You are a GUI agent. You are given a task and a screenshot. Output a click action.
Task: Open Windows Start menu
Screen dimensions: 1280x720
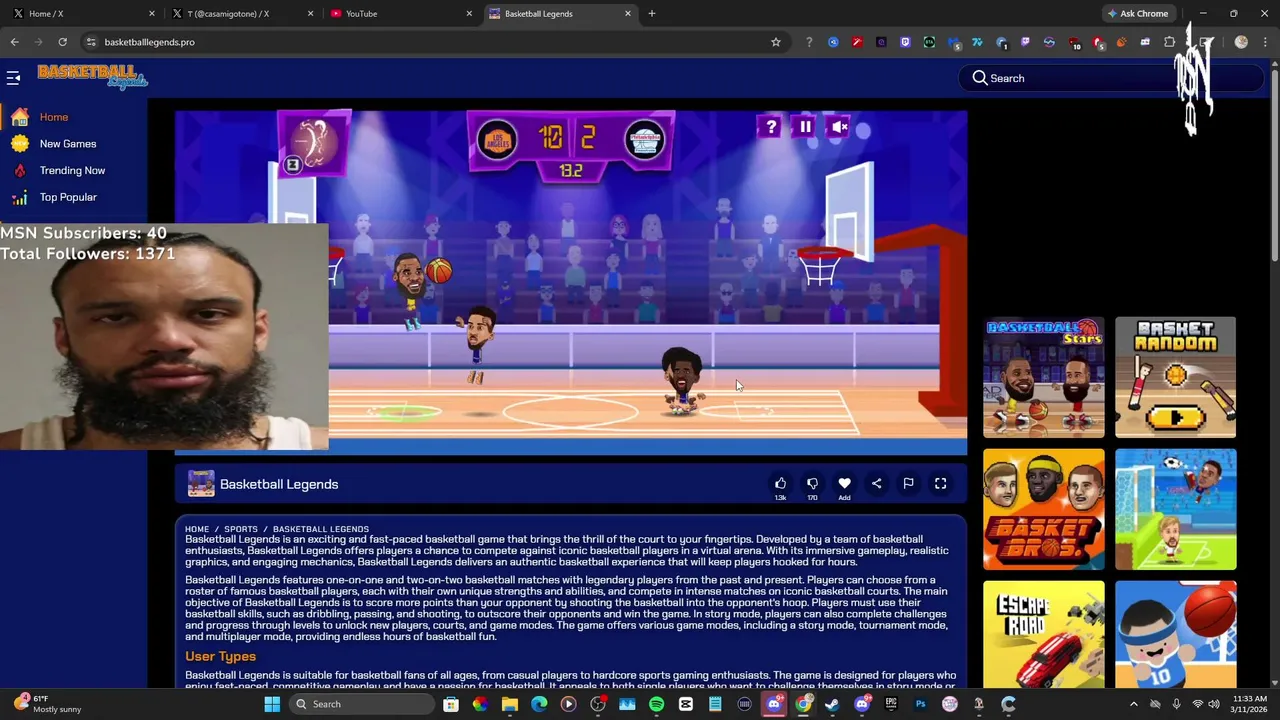pyautogui.click(x=271, y=704)
